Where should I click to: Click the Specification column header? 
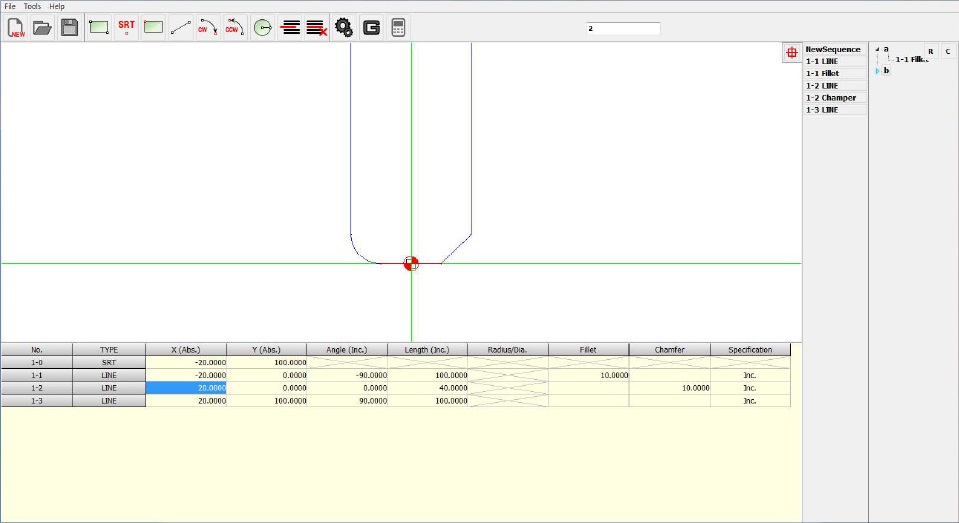click(750, 350)
